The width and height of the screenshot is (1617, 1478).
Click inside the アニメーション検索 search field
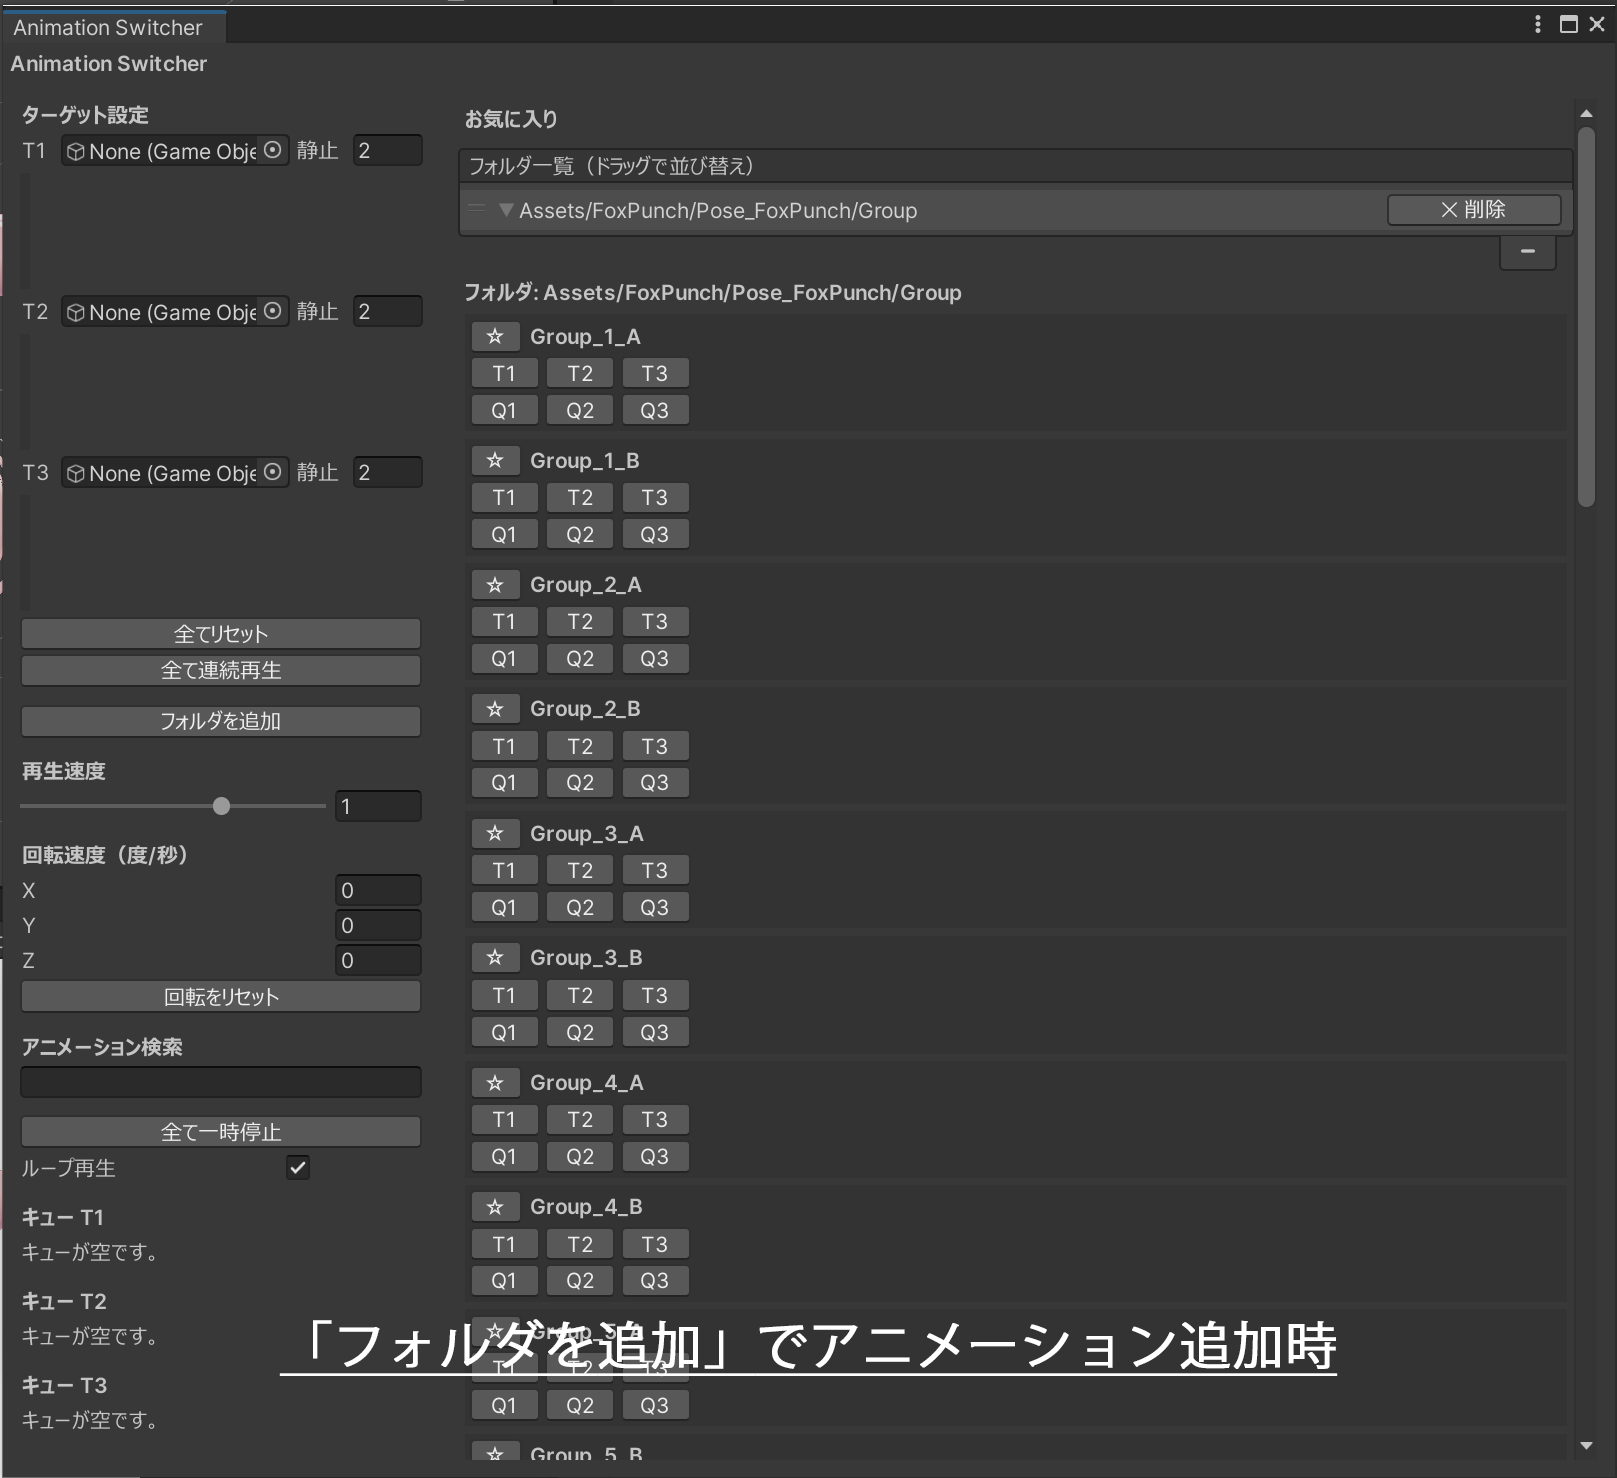point(220,1081)
